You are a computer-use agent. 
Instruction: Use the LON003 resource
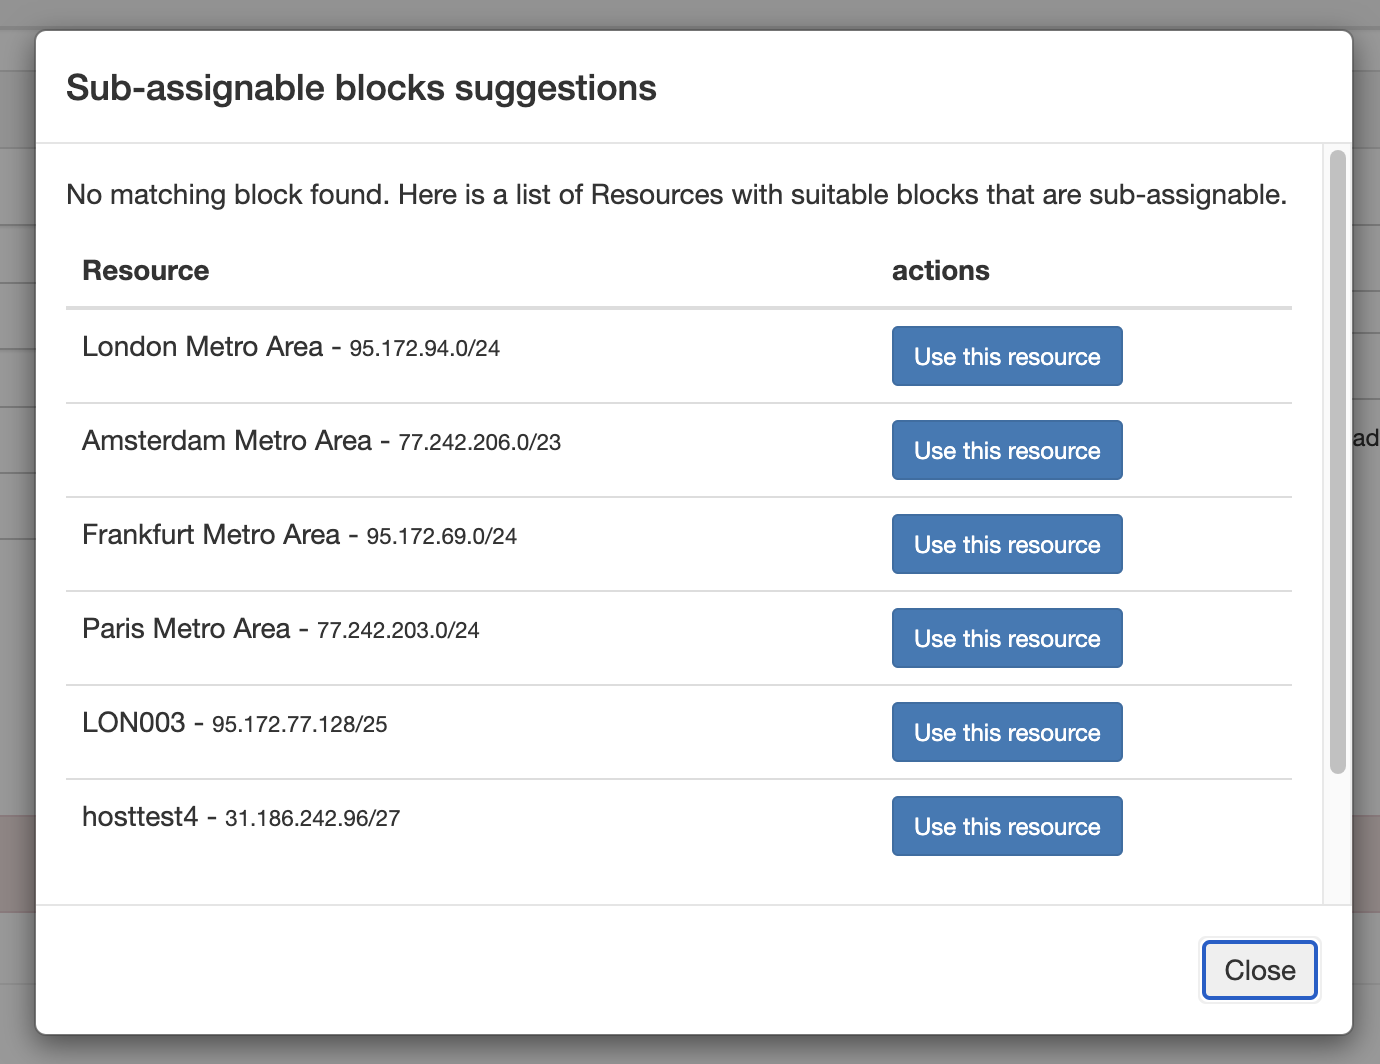pyautogui.click(x=1006, y=732)
